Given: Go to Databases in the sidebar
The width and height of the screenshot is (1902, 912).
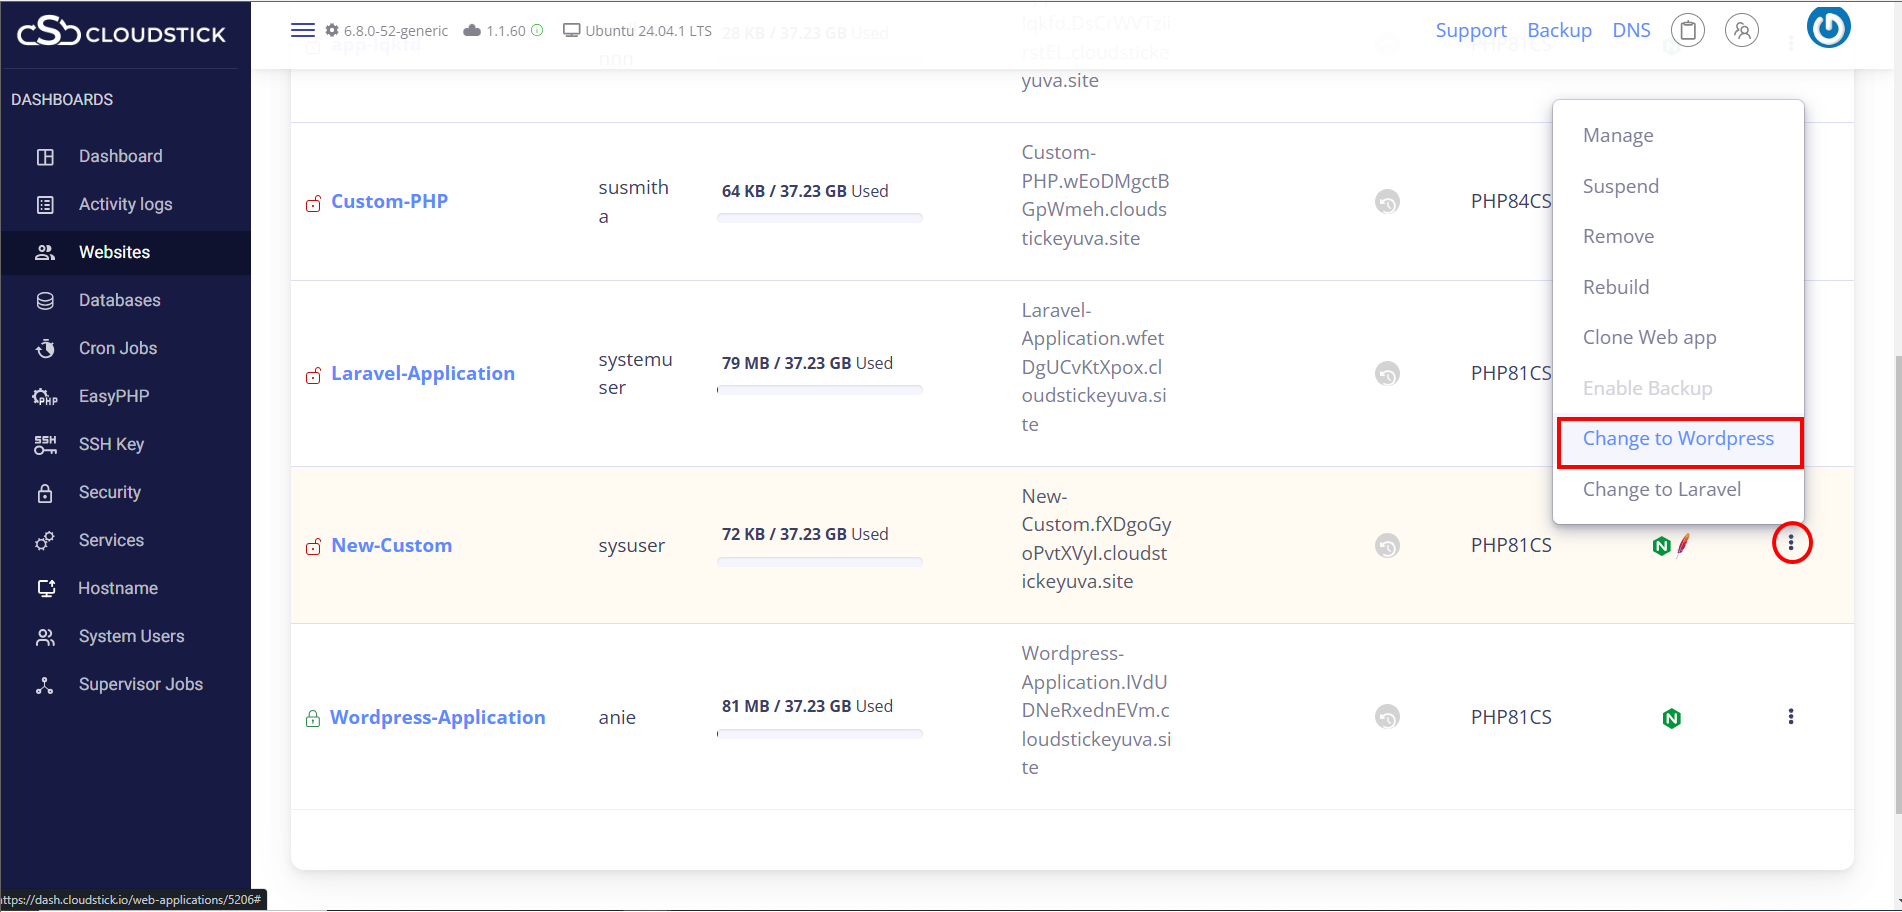Looking at the screenshot, I should [119, 300].
